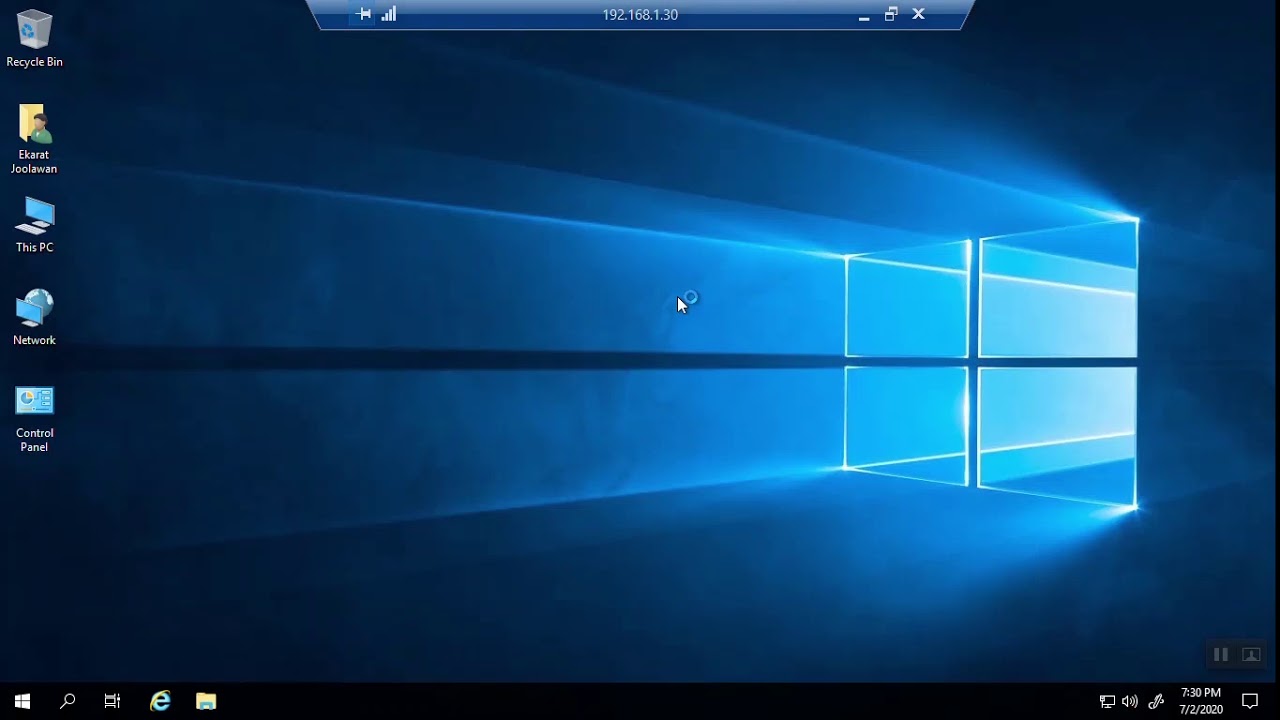Launch Internet Explorer from the taskbar
Screen dimensions: 1280x720
pos(160,702)
